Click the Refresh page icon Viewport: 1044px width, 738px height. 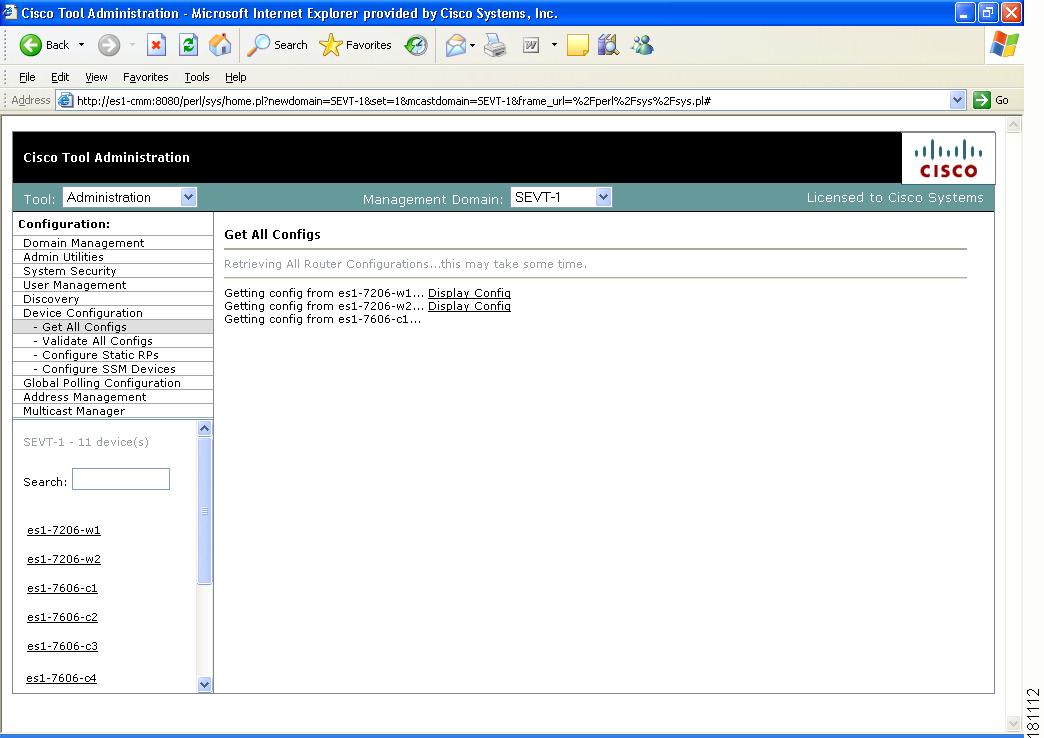click(x=188, y=45)
